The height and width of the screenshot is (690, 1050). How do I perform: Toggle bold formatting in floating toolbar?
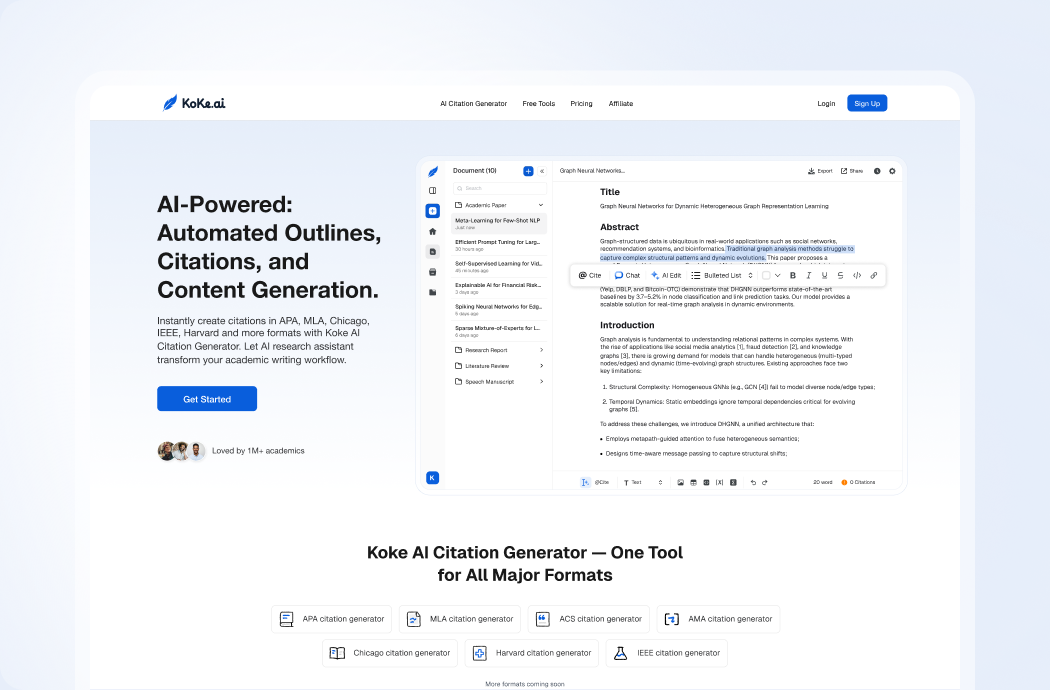tap(793, 275)
